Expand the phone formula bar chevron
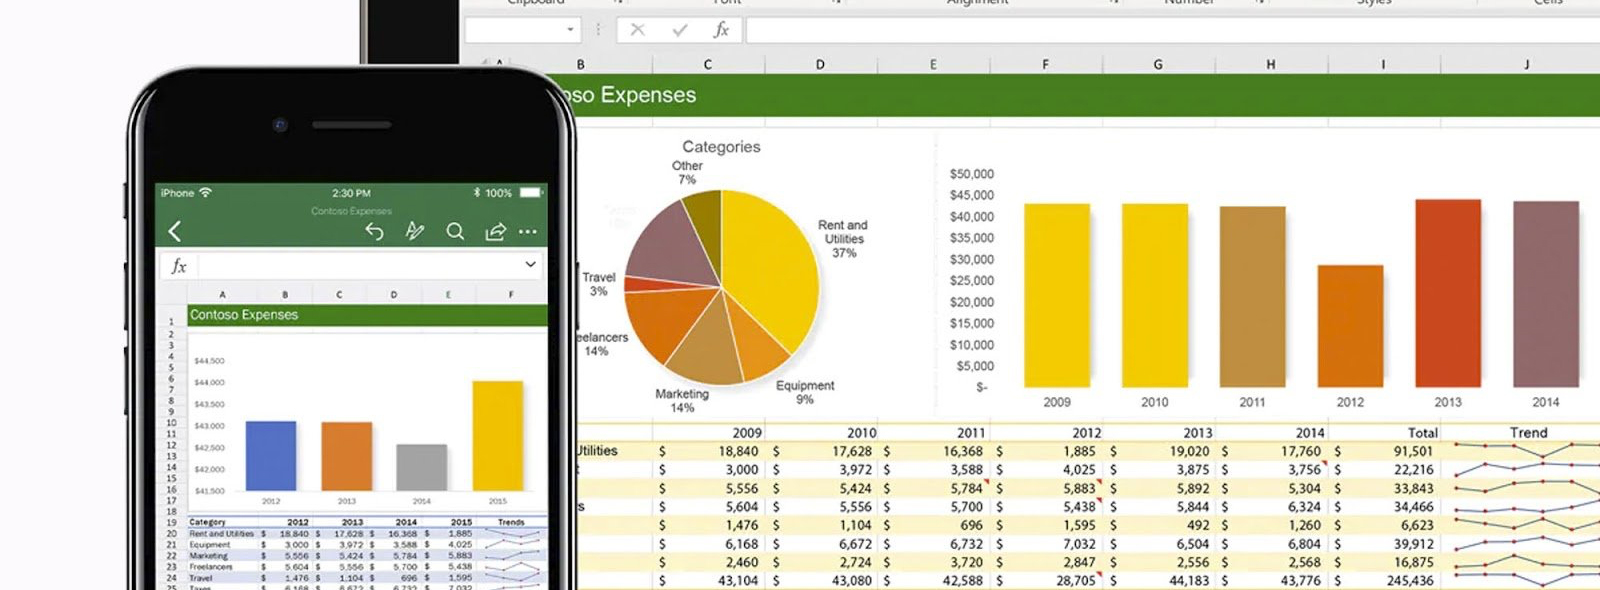Image resolution: width=1600 pixels, height=590 pixels. [x=530, y=265]
